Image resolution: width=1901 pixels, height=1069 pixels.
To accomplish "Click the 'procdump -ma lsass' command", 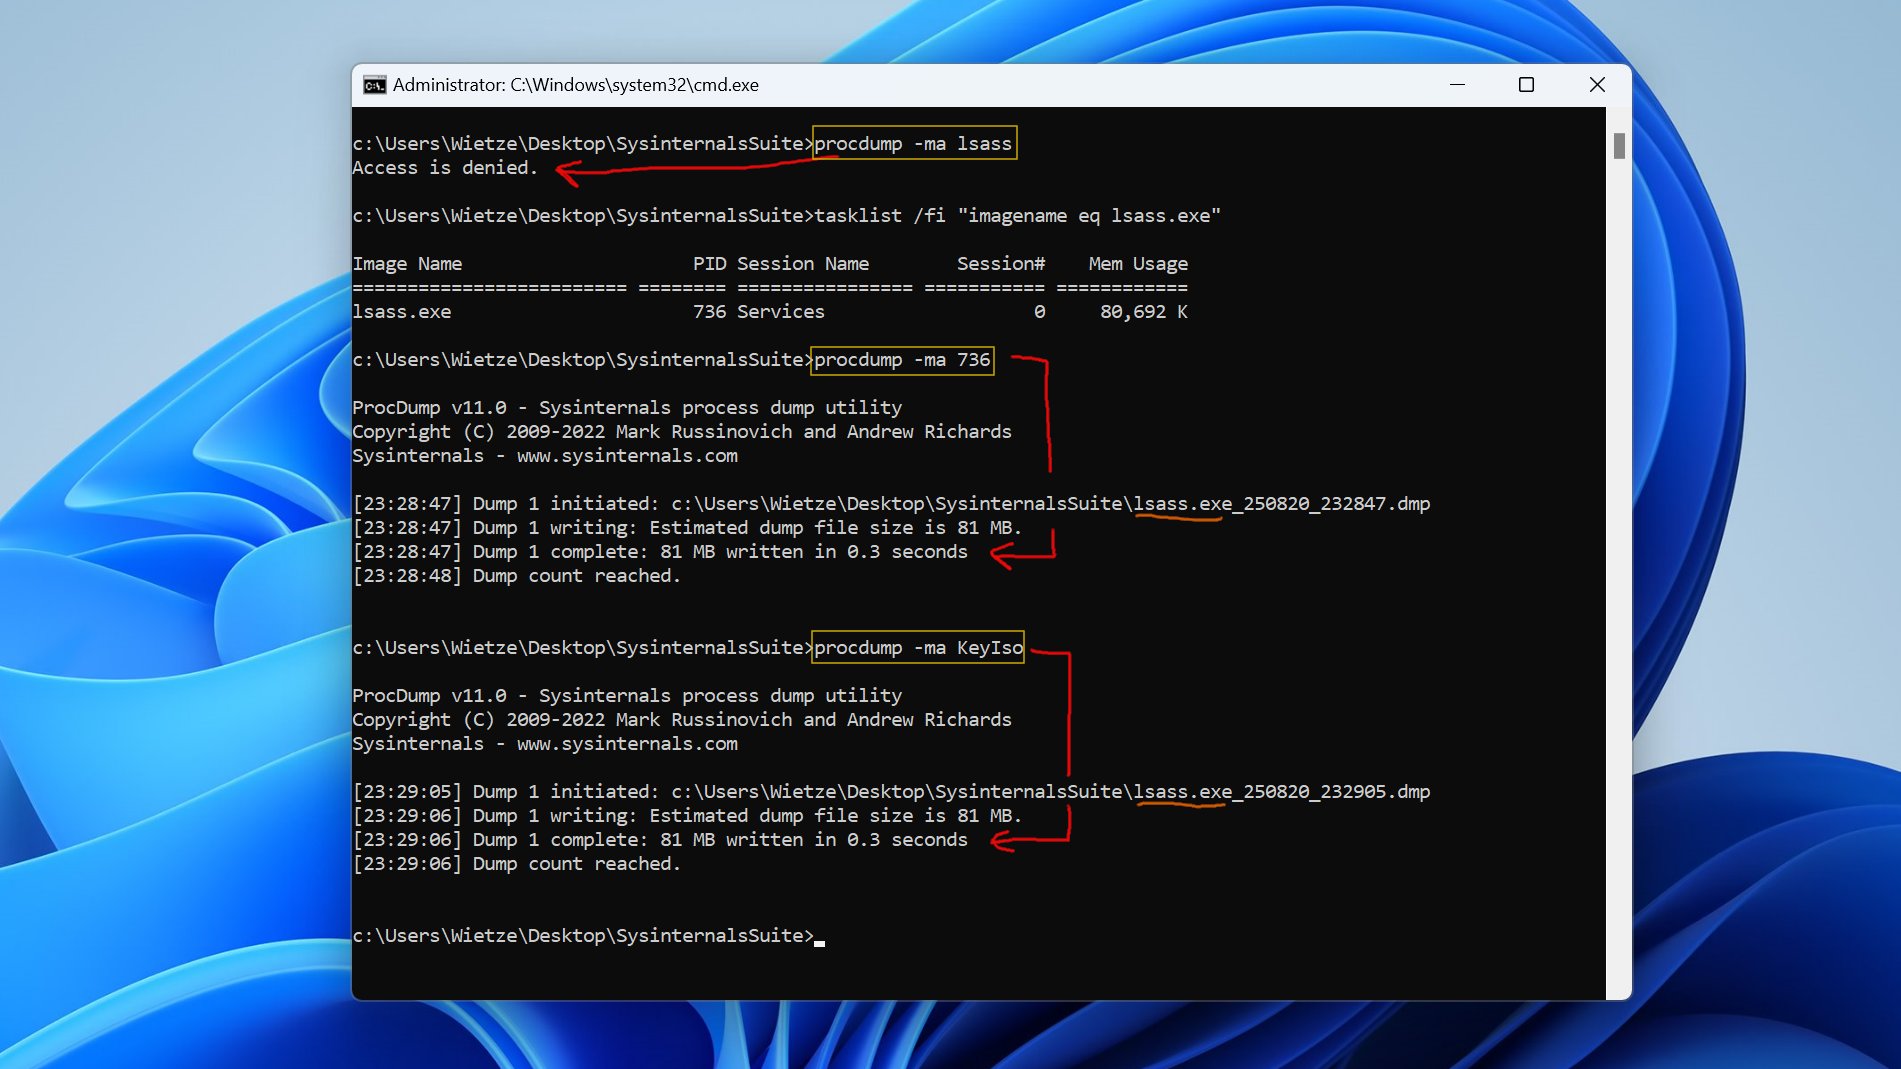I will pyautogui.click(x=914, y=143).
